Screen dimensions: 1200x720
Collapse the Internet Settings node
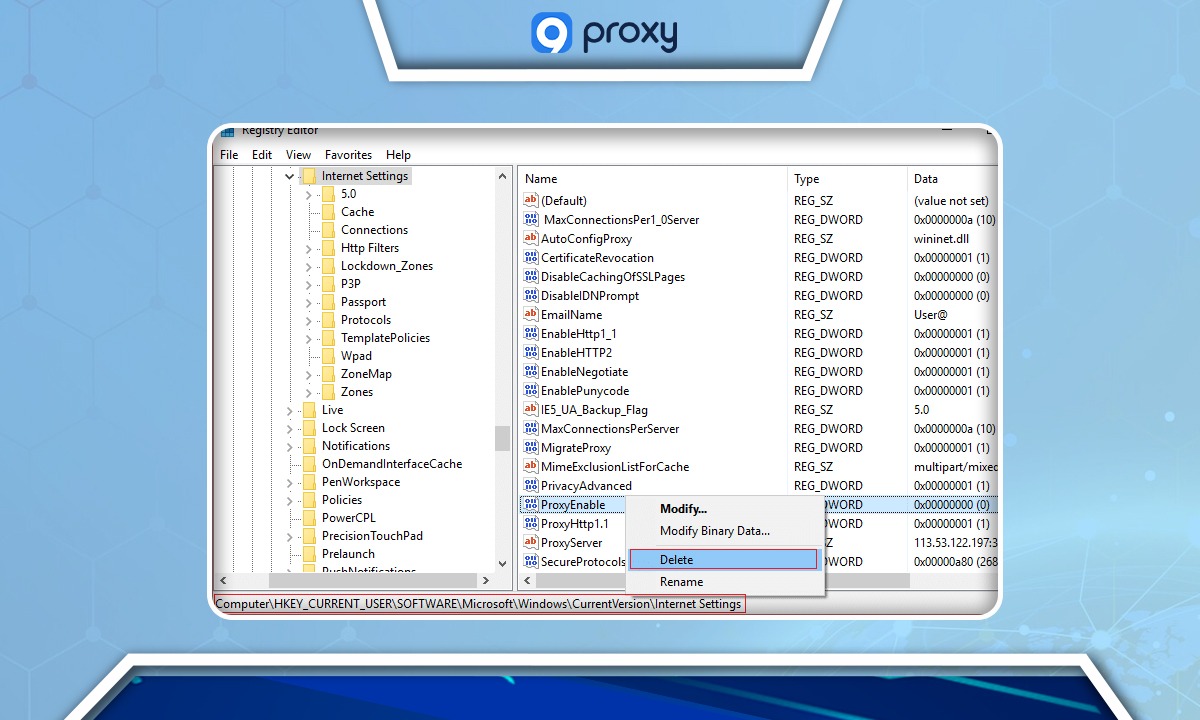click(289, 175)
